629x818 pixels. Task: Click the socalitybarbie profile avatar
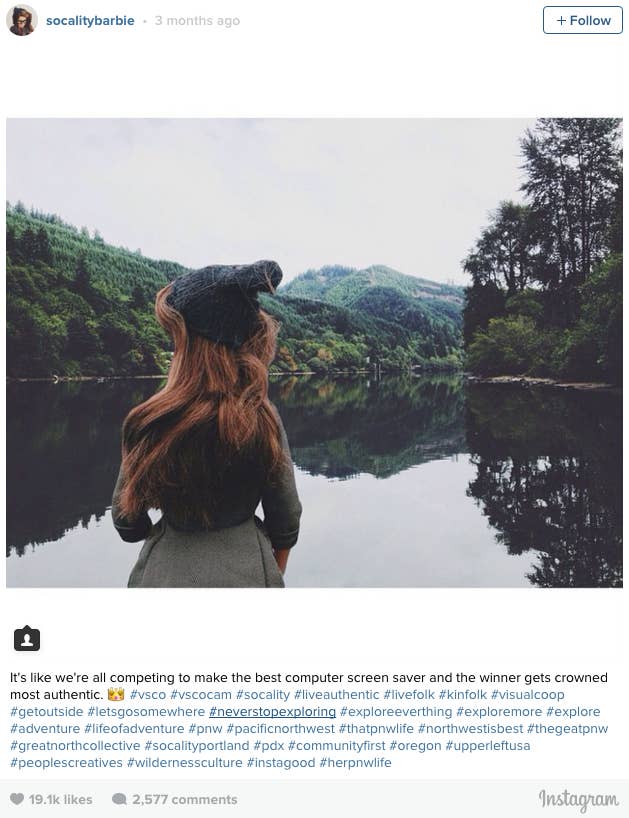[x=21, y=20]
